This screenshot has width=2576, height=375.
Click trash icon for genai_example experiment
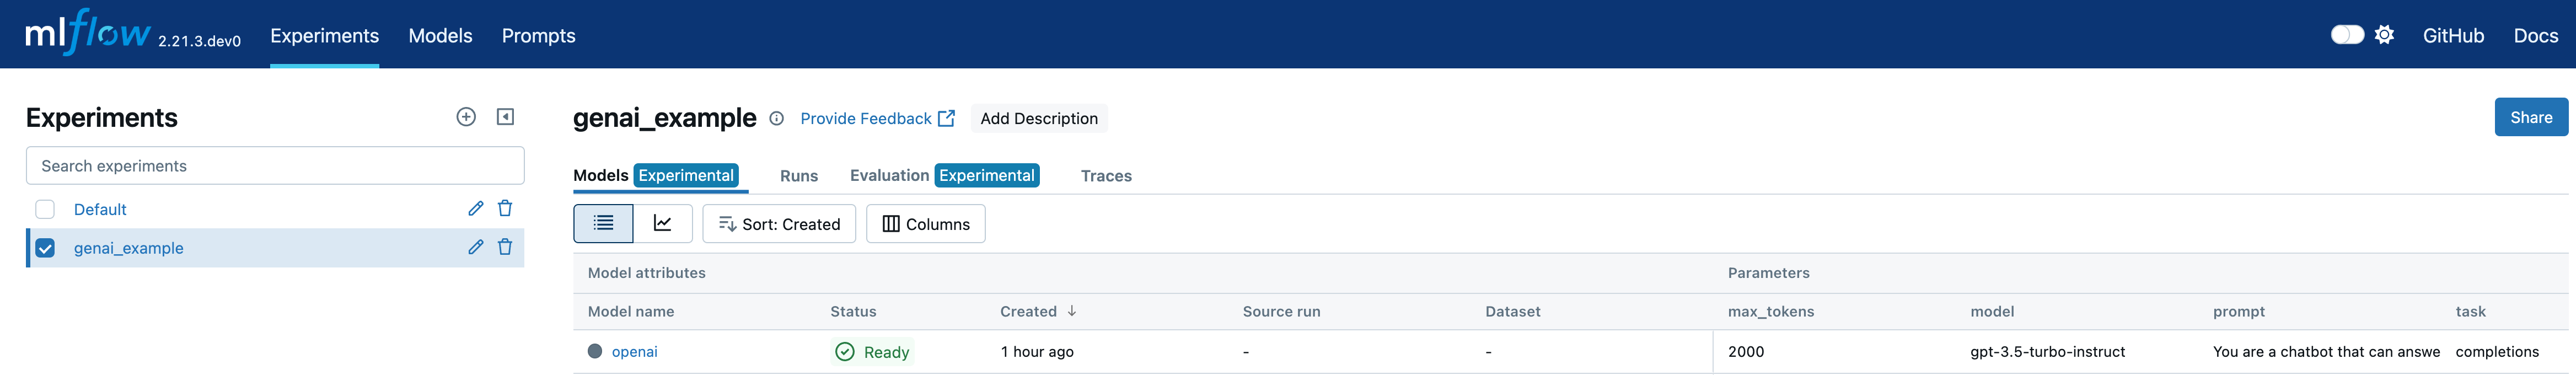click(505, 248)
